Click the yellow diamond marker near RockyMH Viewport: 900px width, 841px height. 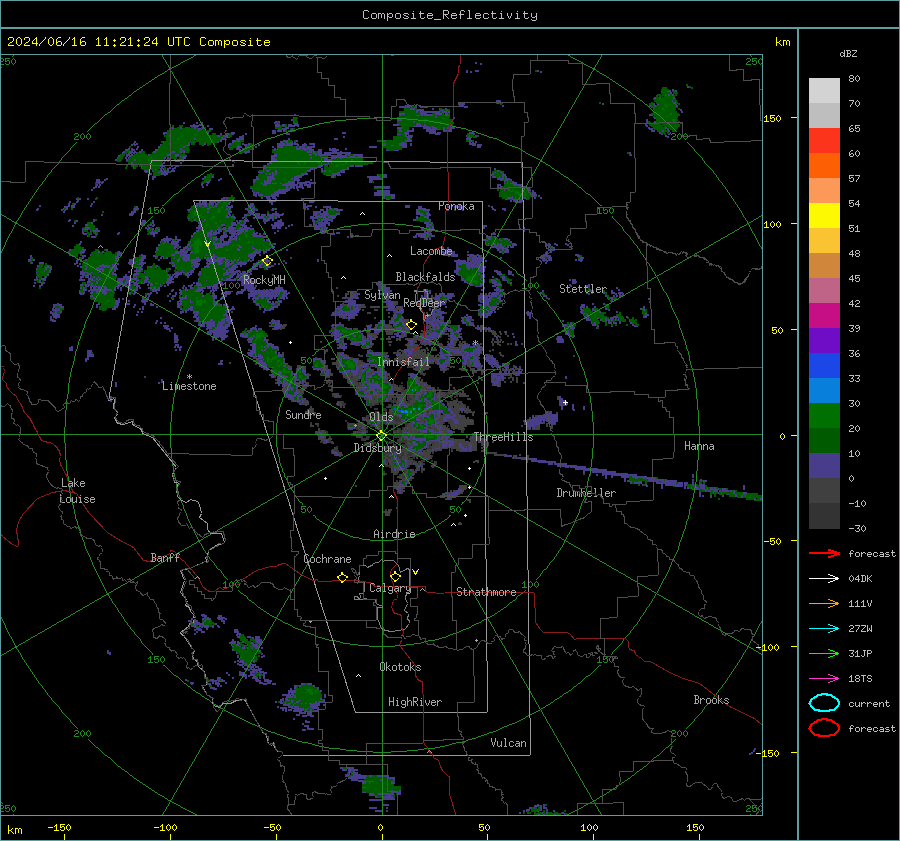267,261
